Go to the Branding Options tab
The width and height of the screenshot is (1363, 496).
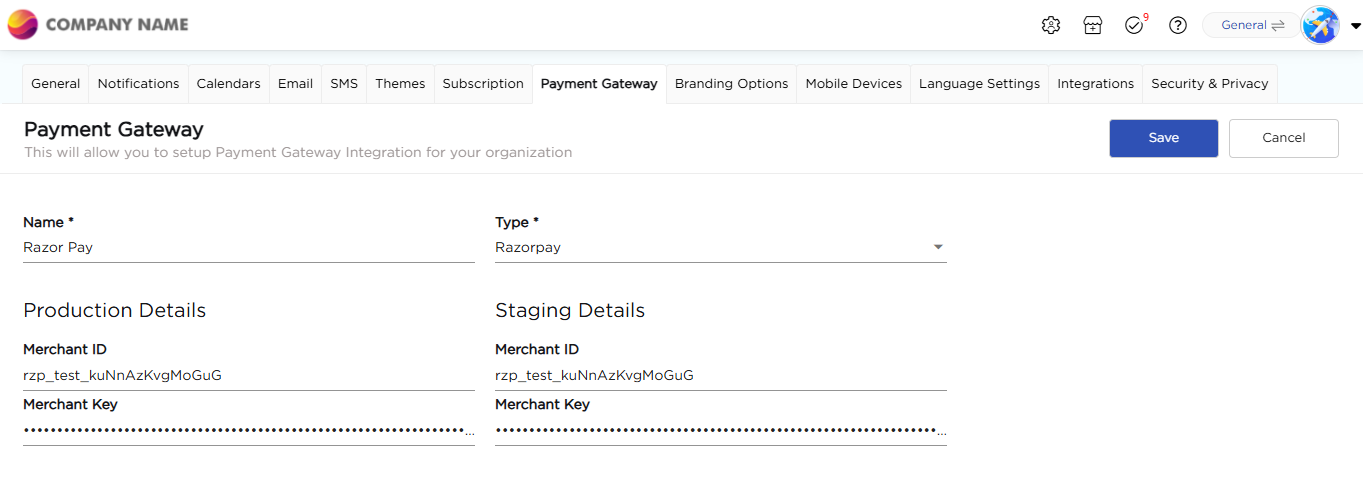click(x=731, y=84)
